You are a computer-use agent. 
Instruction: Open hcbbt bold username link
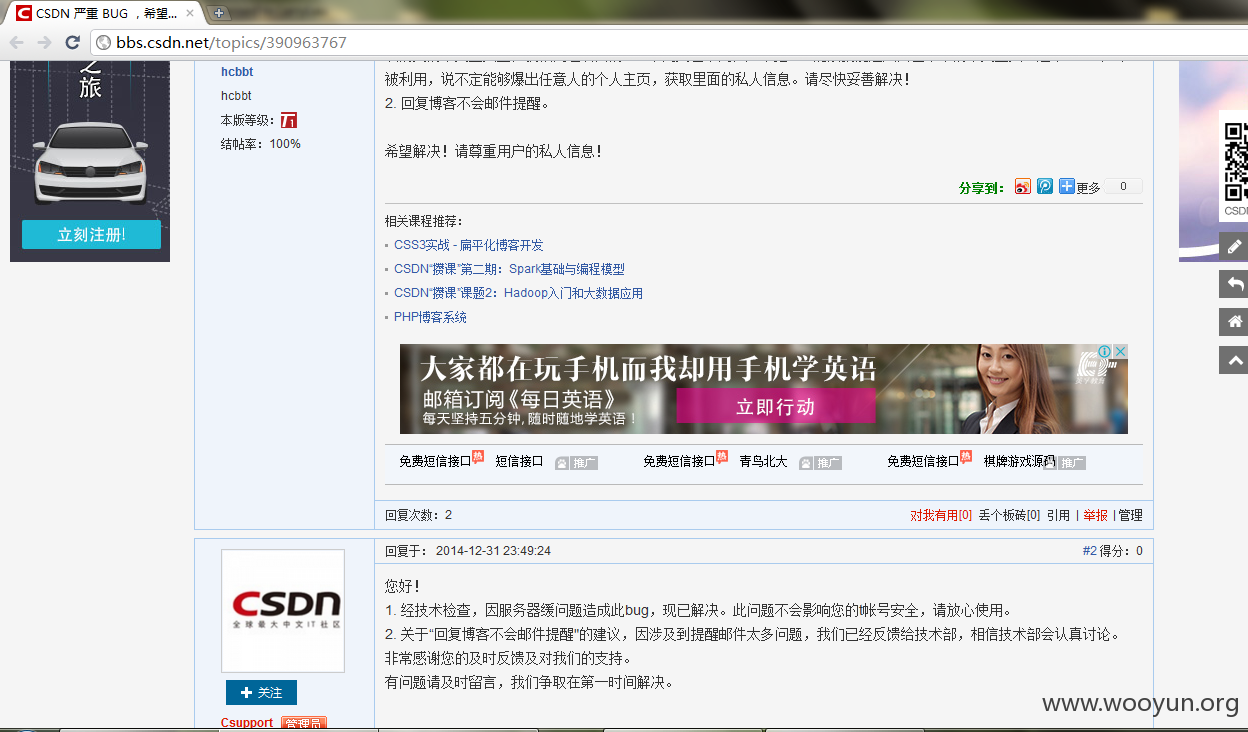click(x=237, y=72)
